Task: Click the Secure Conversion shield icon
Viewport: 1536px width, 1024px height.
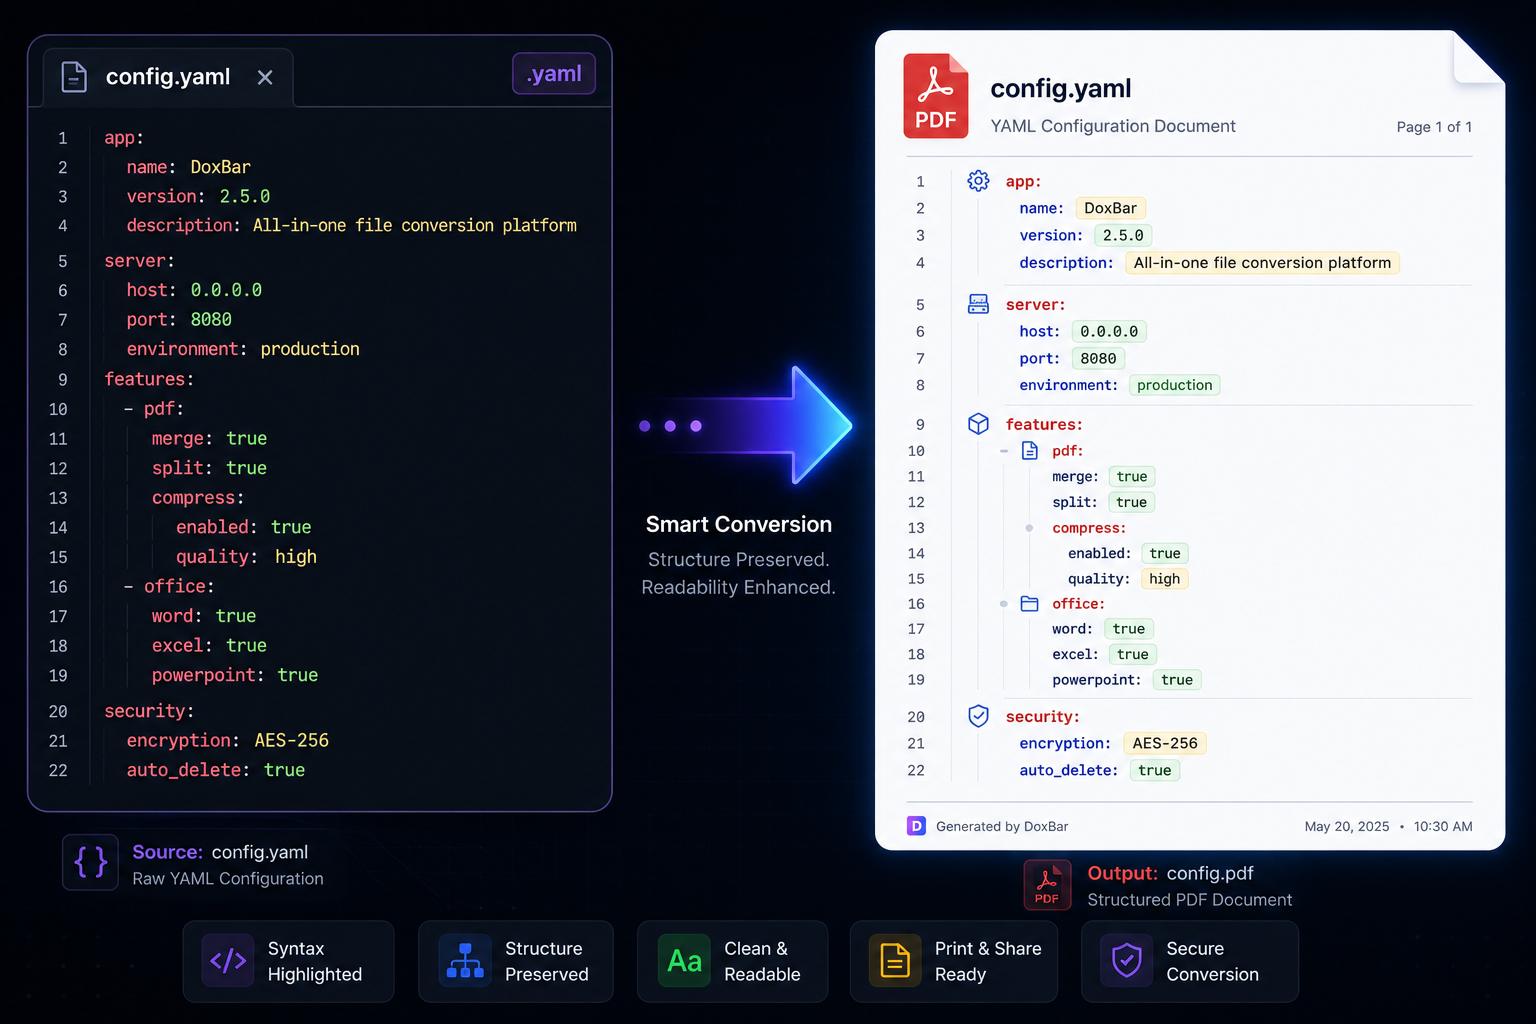Action: [x=1127, y=961]
